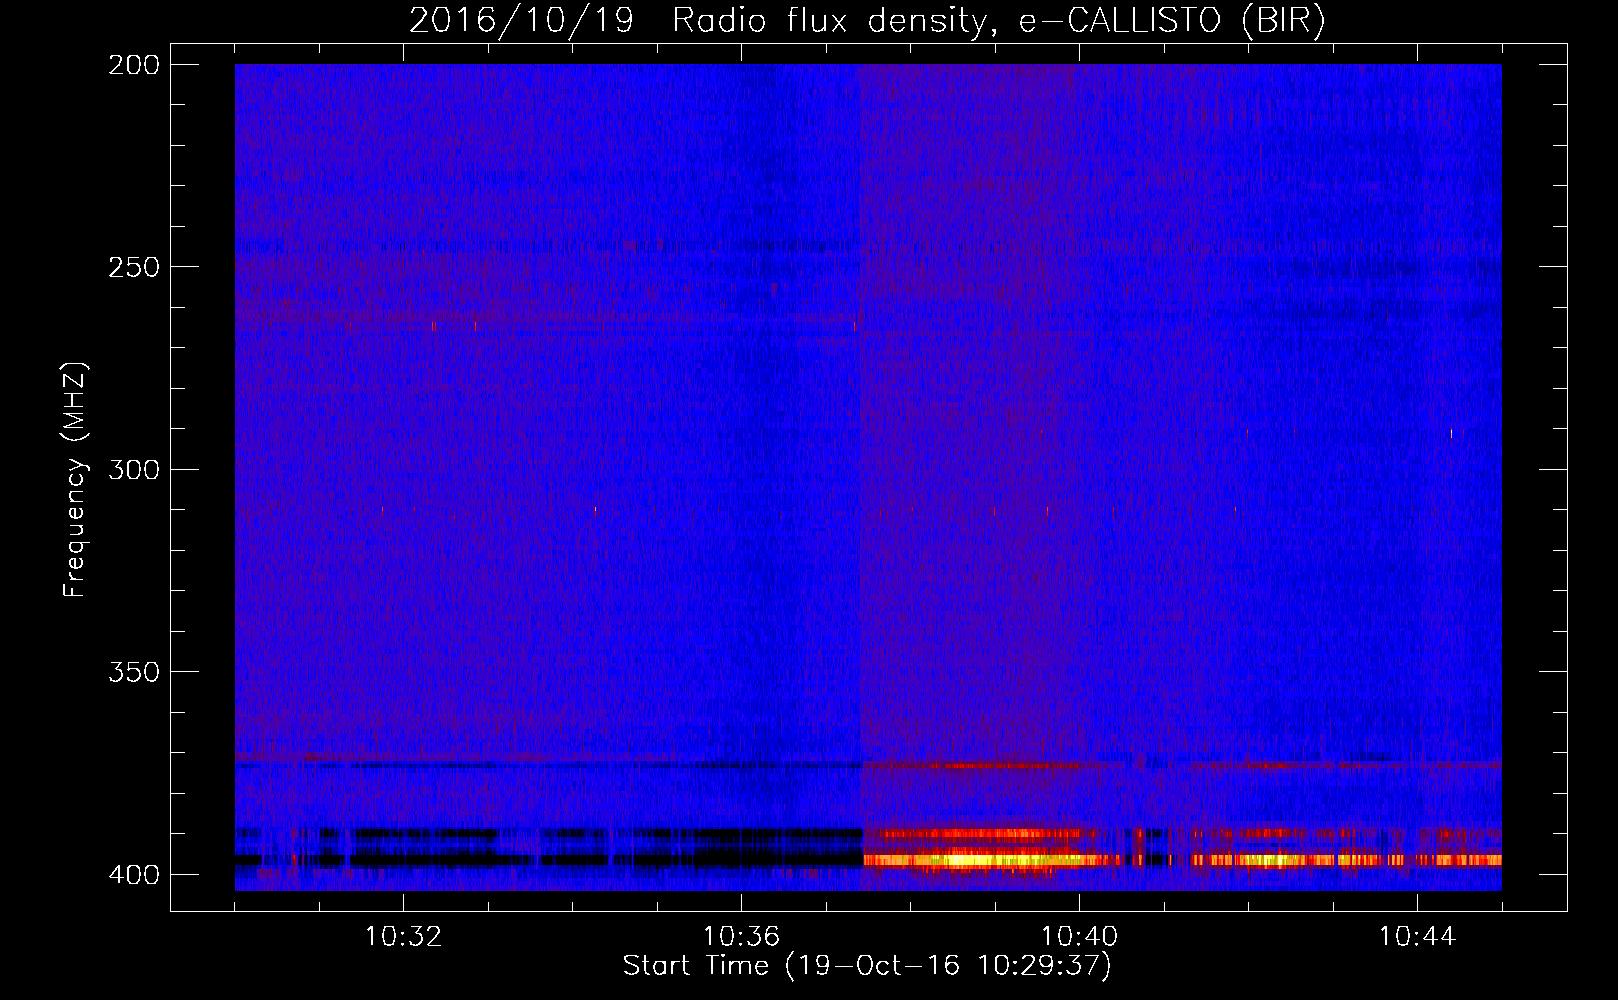1618x1000 pixels.
Task: Click the 250 frequency tick label
Action: 134,267
